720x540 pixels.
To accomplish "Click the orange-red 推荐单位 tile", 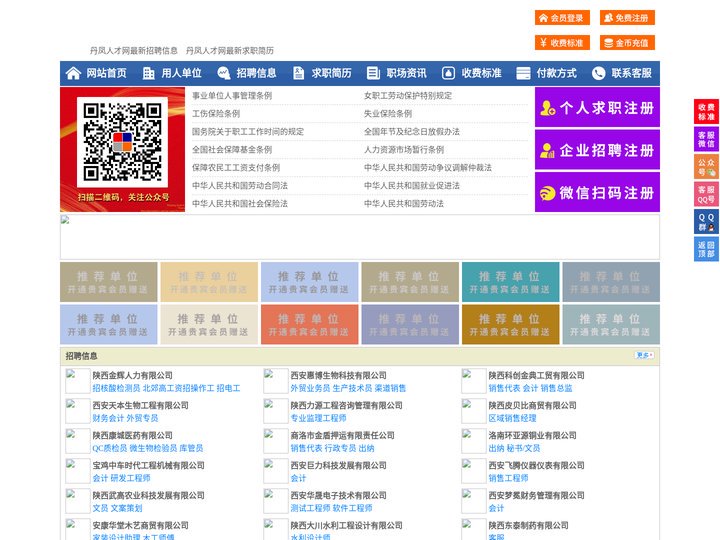I will point(309,324).
